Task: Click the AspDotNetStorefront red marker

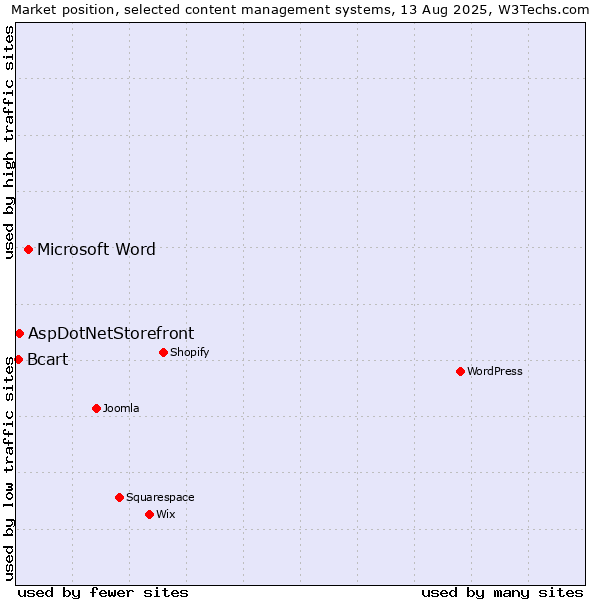Action: tap(20, 334)
